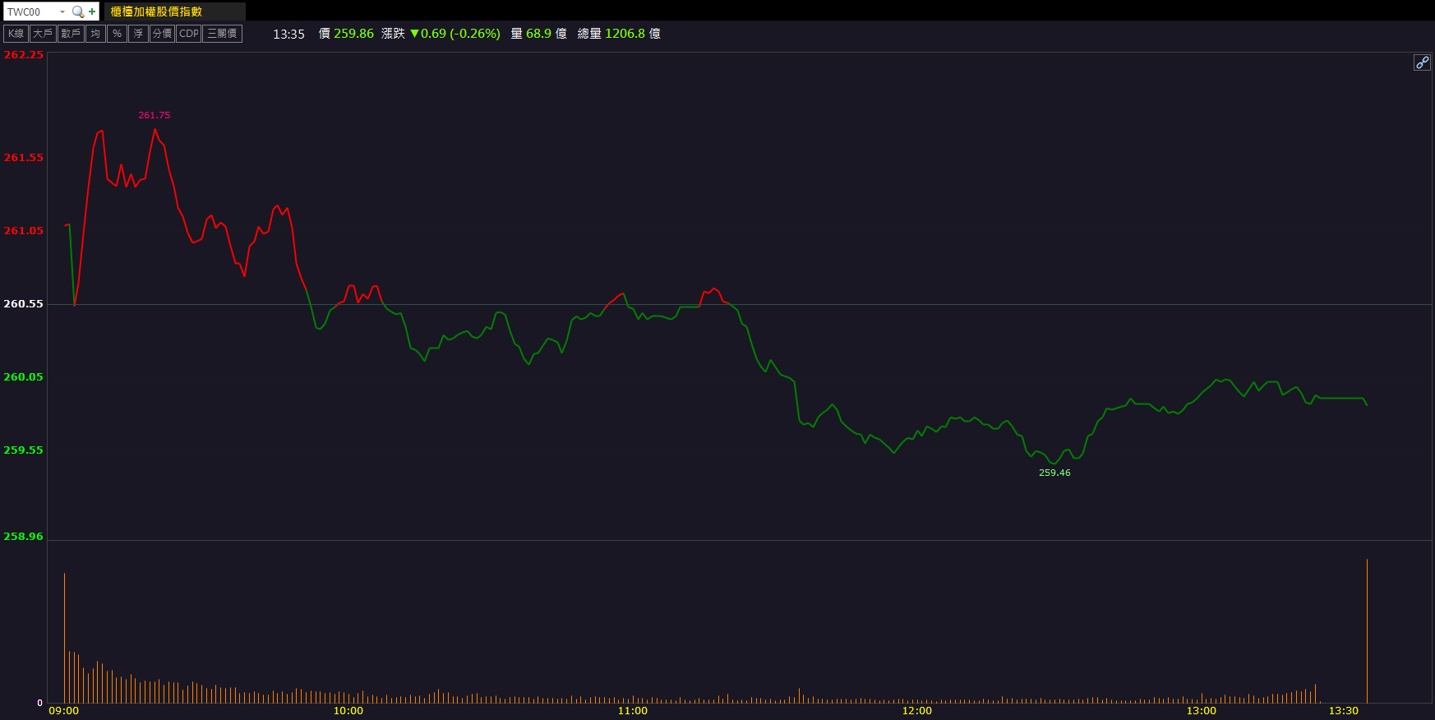Click the green plus add icon
The height and width of the screenshot is (720, 1435).
93,12
